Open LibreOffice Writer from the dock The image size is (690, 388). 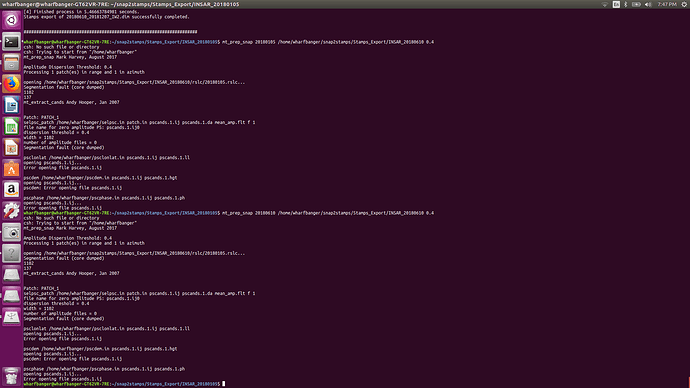11,105
